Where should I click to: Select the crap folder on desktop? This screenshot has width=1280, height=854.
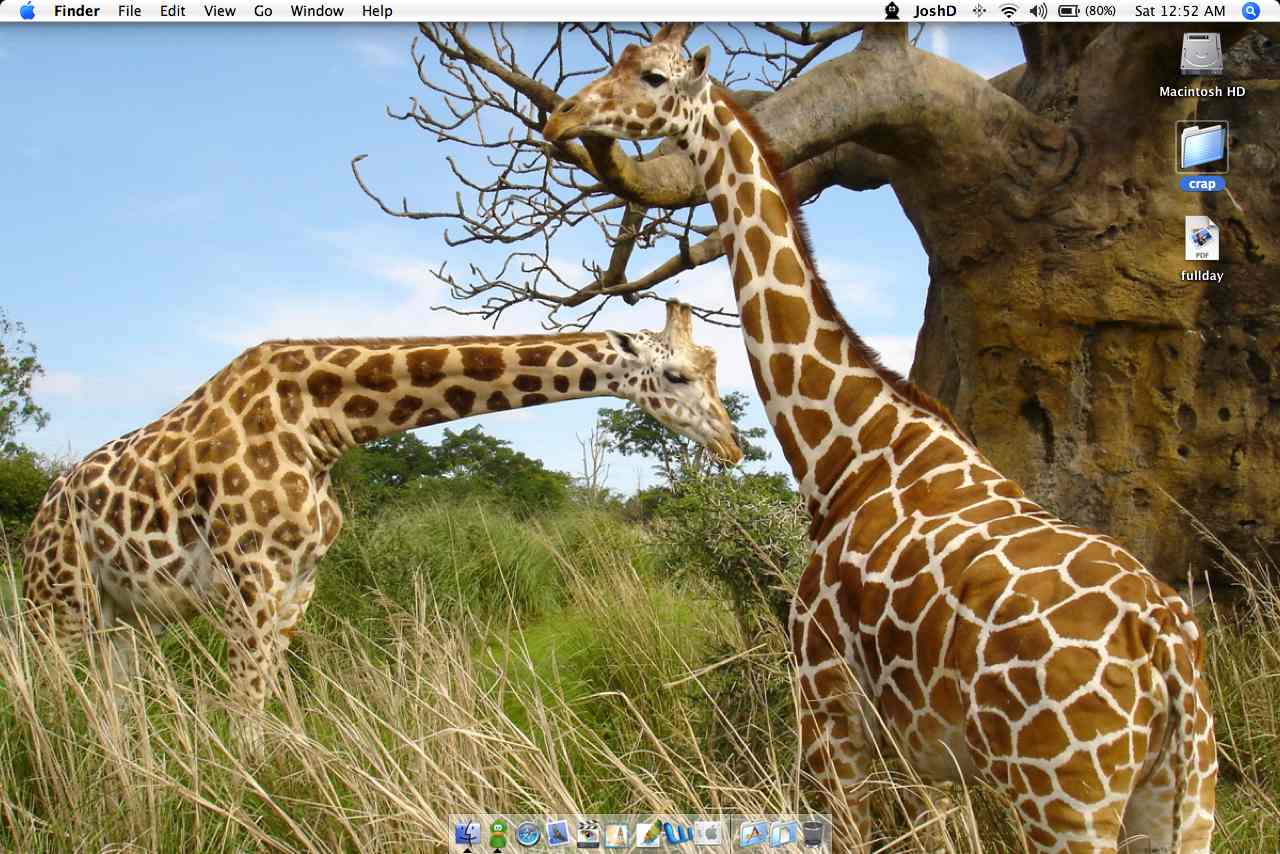pos(1202,147)
